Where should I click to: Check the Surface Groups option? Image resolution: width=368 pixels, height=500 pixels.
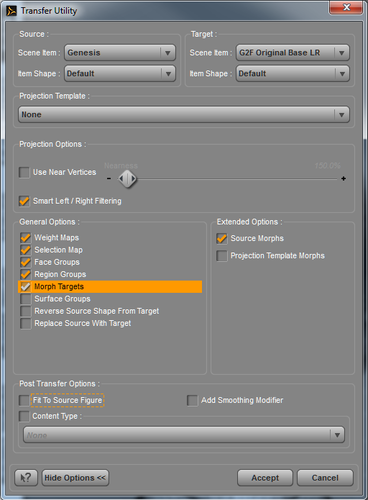click(x=26, y=299)
